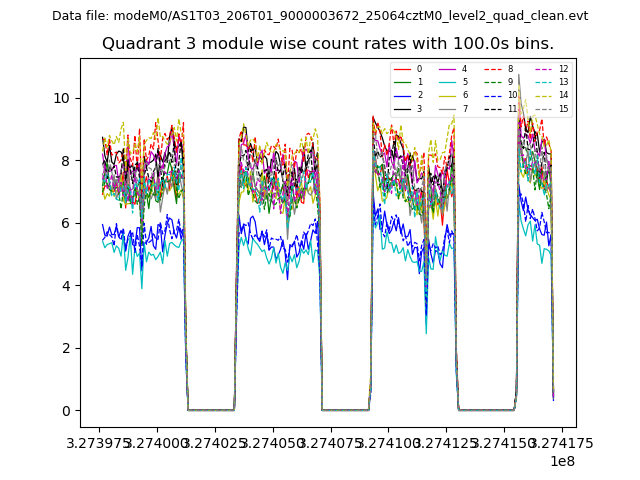Screen dimensions: 640x480
Task: Select the blue legend line for module 2
Action: 401,95
